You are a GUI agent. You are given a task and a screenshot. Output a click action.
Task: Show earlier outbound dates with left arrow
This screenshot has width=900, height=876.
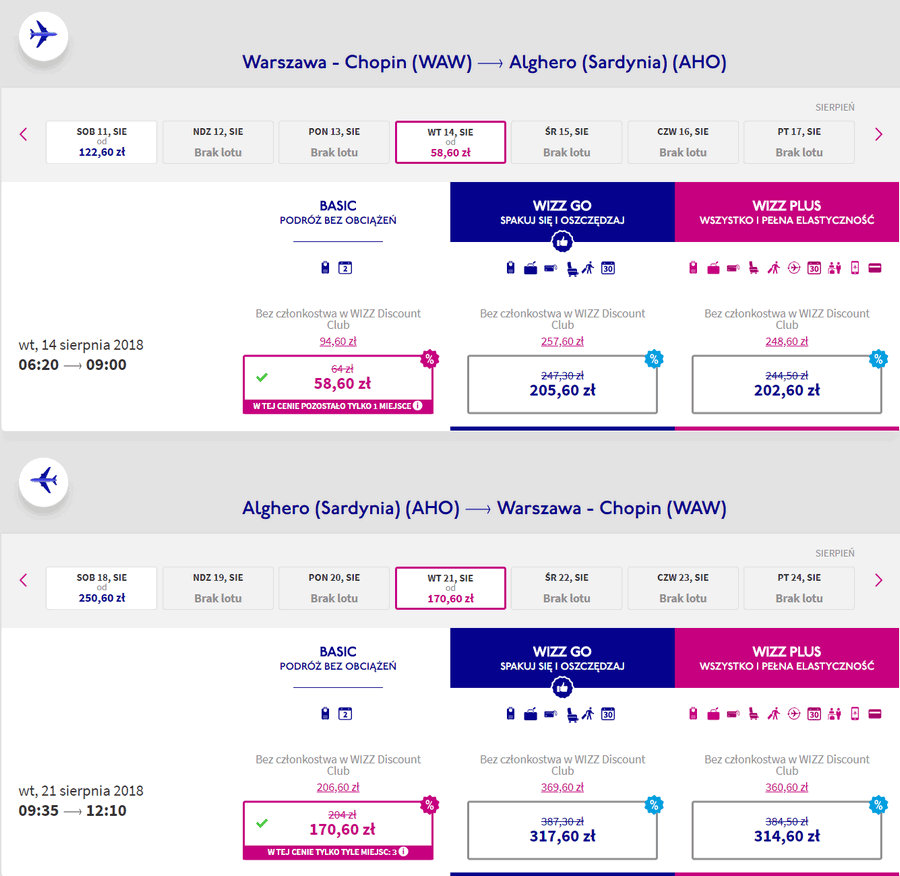[24, 134]
